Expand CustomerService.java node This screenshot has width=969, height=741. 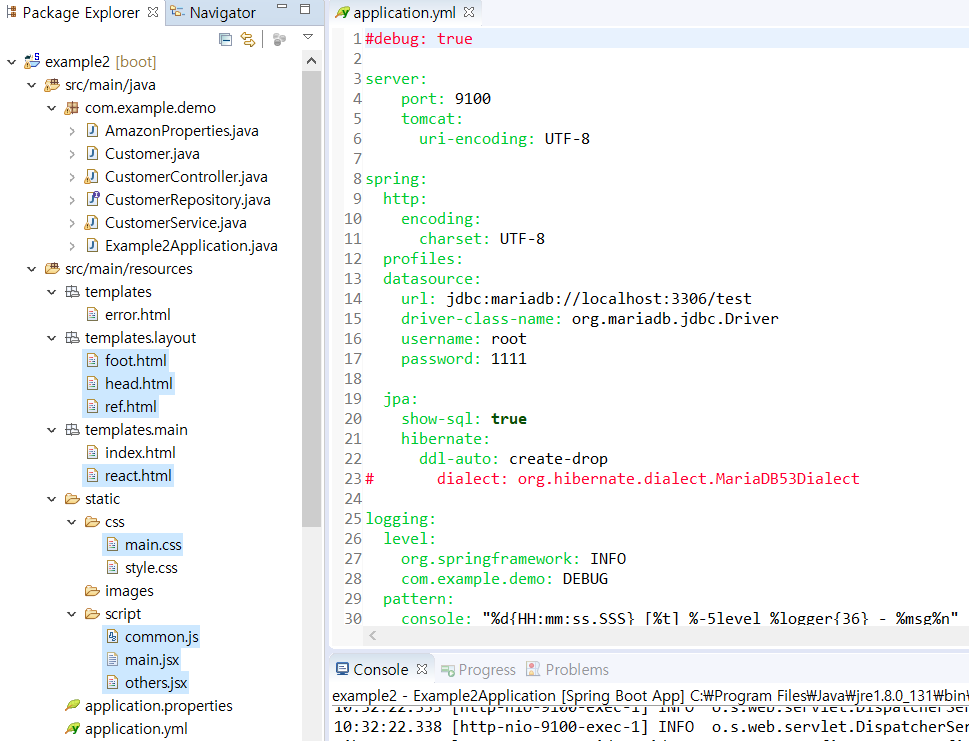pos(72,222)
